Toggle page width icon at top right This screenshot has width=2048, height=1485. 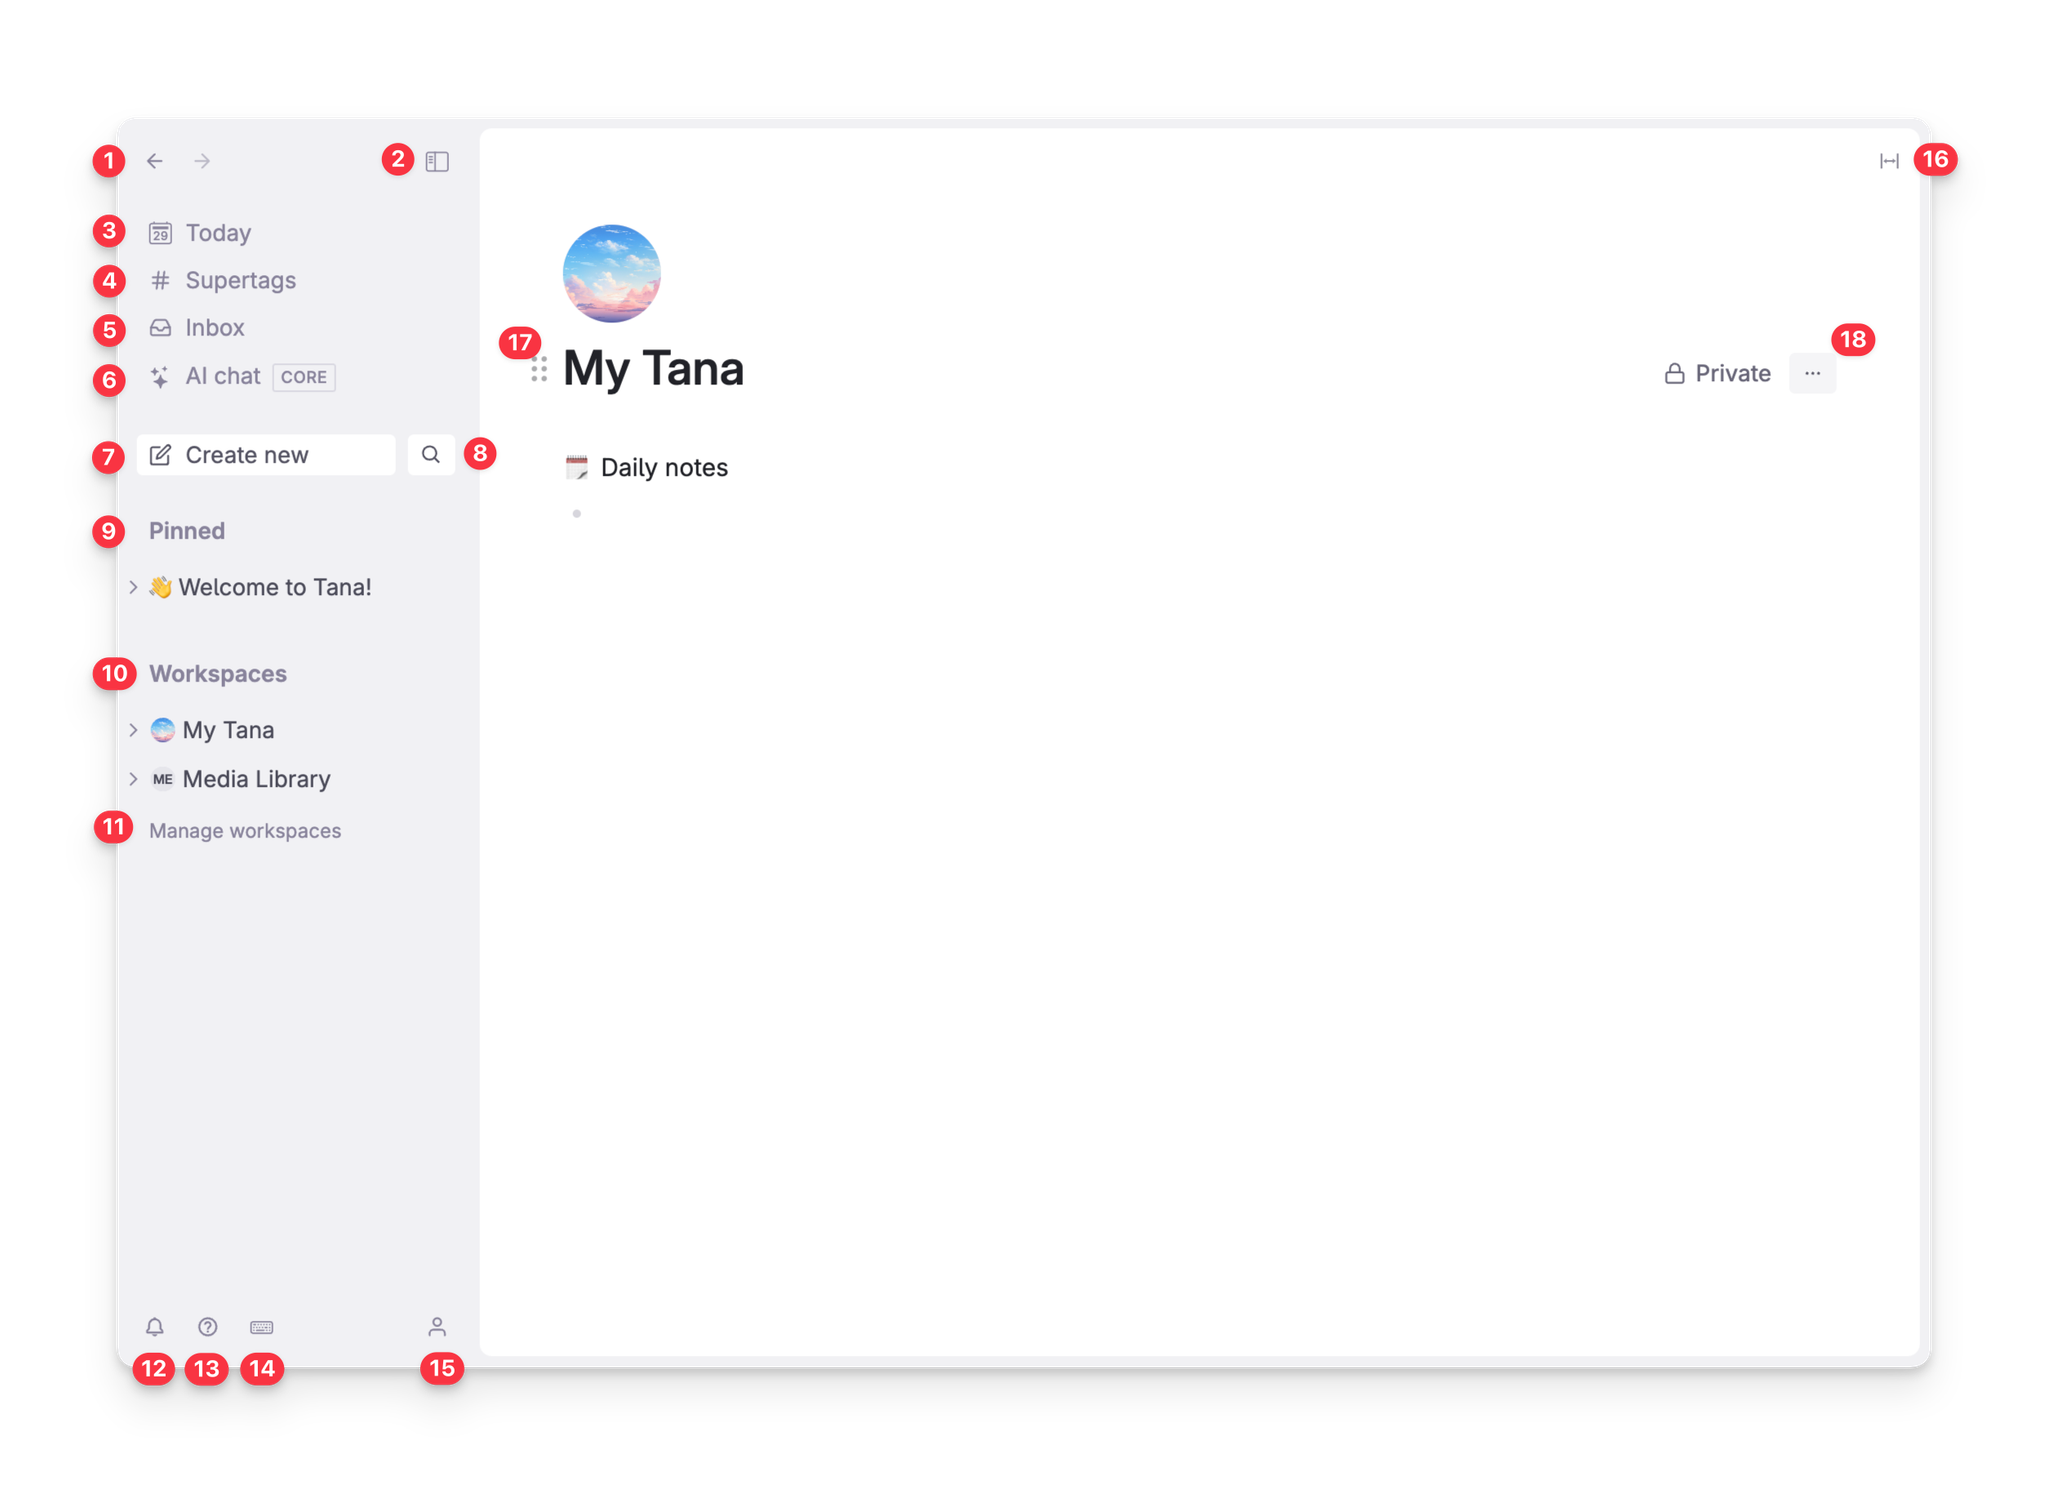(1889, 161)
